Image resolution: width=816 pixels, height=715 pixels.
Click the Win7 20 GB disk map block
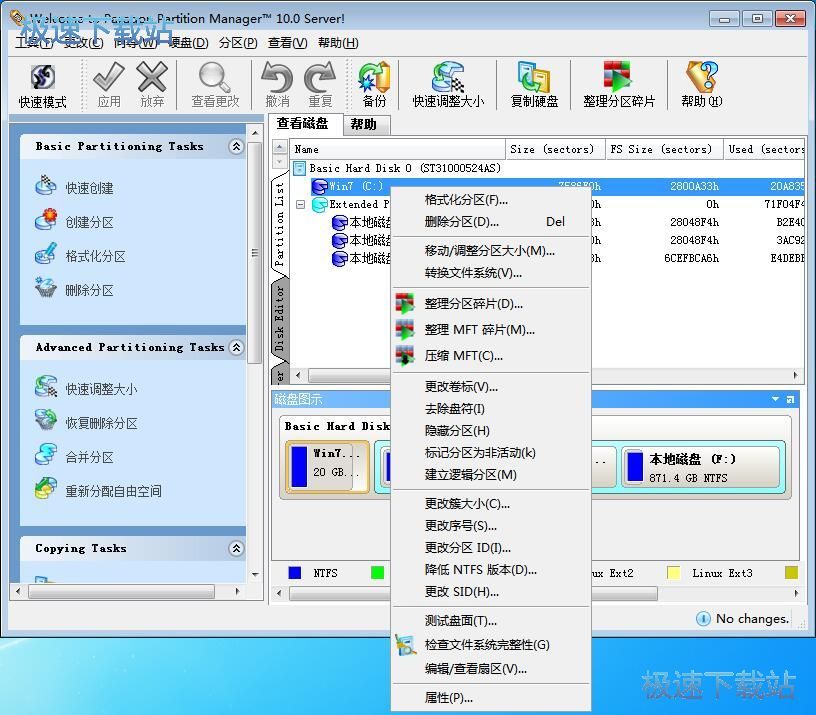[327, 467]
